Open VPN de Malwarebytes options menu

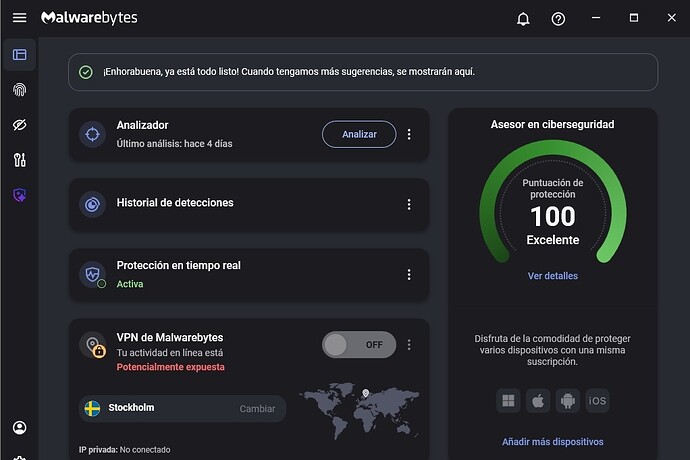pyautogui.click(x=409, y=345)
